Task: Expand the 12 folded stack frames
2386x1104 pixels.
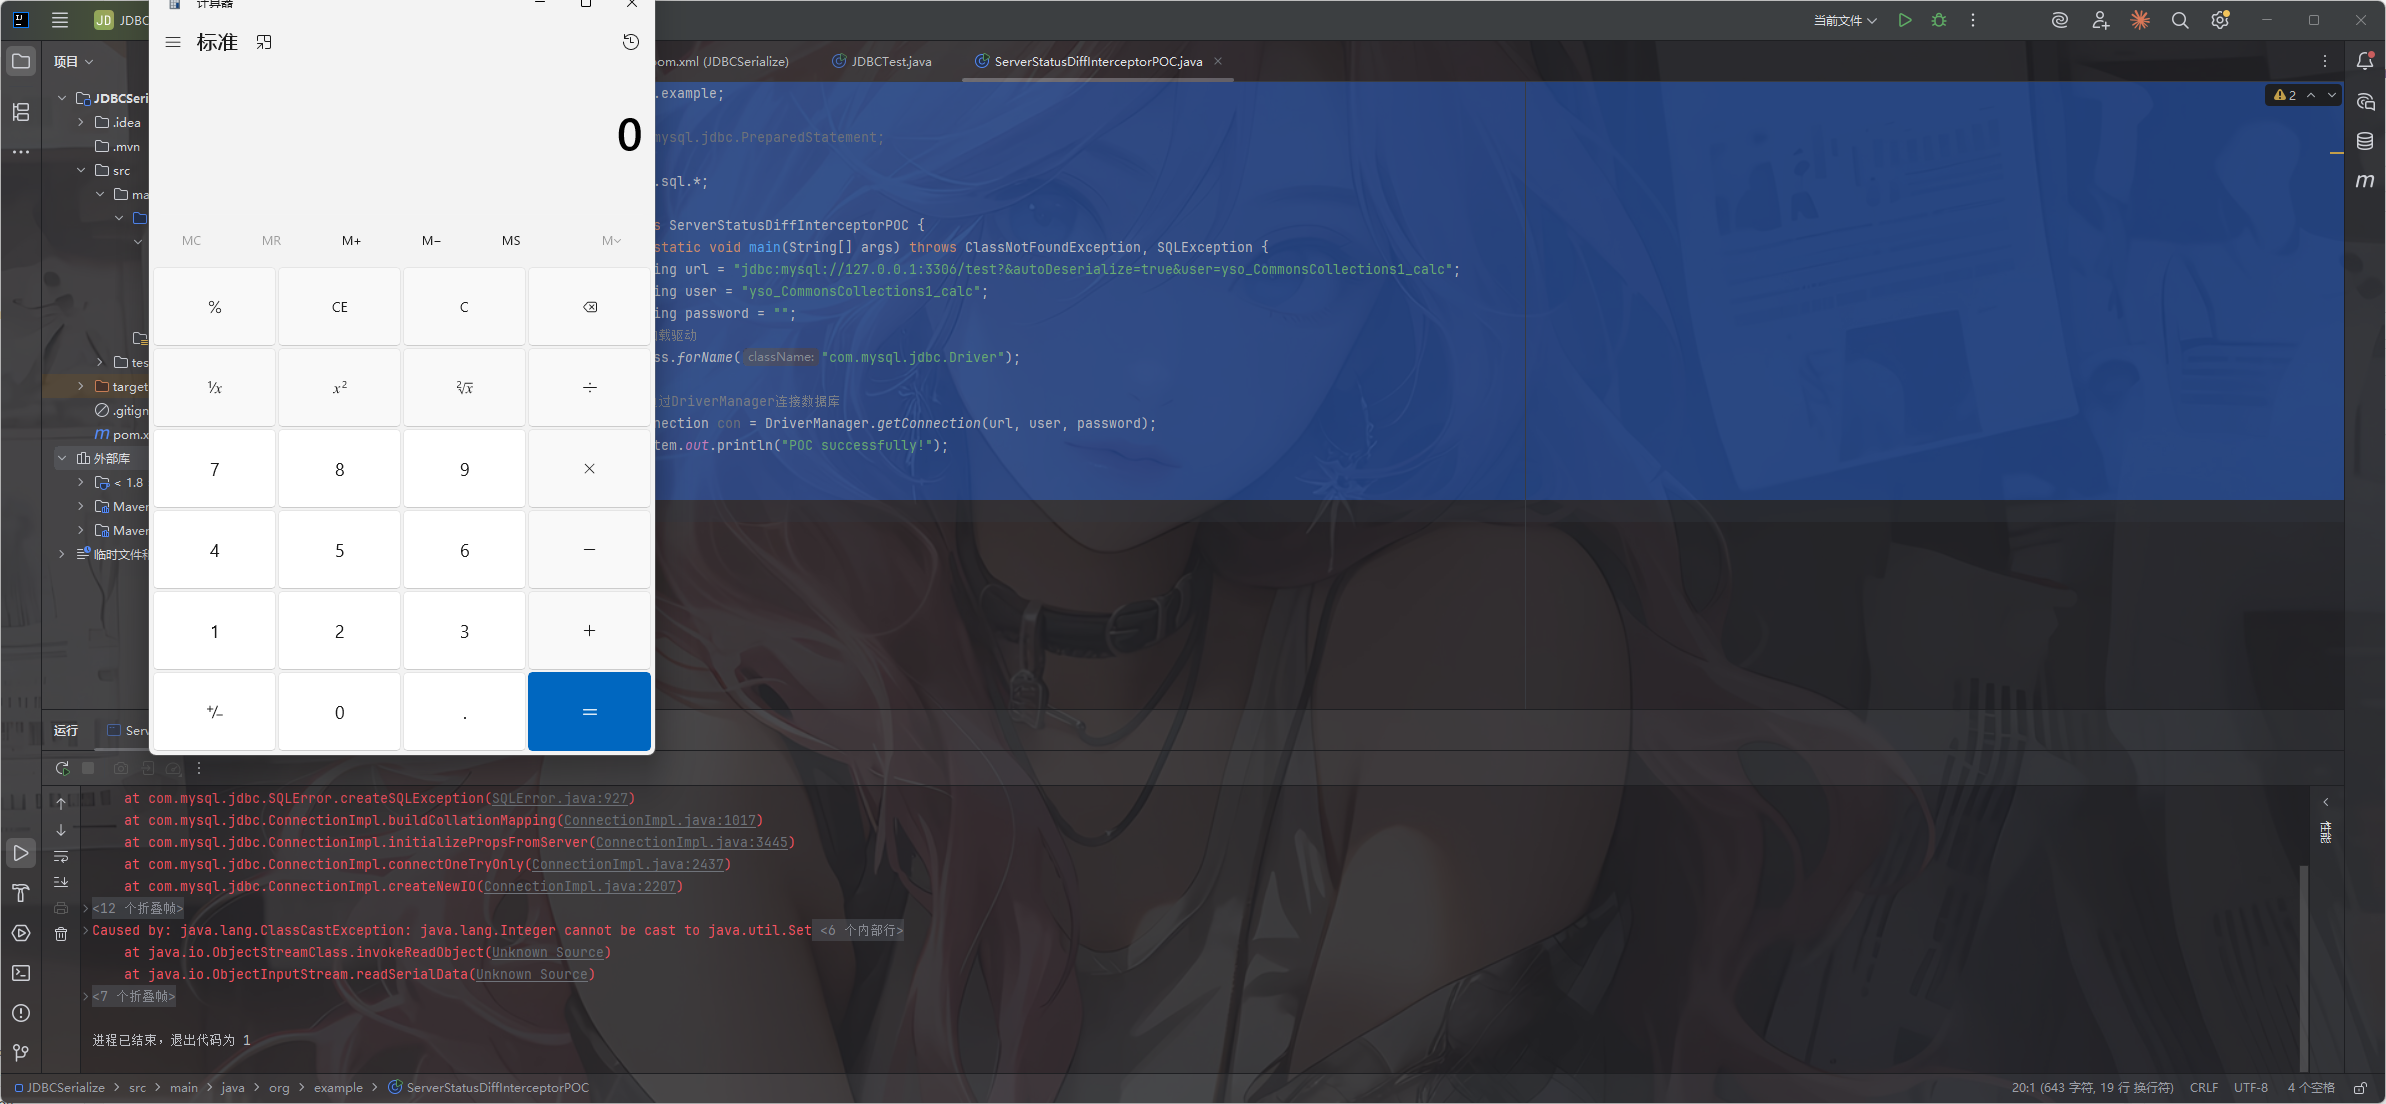Action: point(137,908)
